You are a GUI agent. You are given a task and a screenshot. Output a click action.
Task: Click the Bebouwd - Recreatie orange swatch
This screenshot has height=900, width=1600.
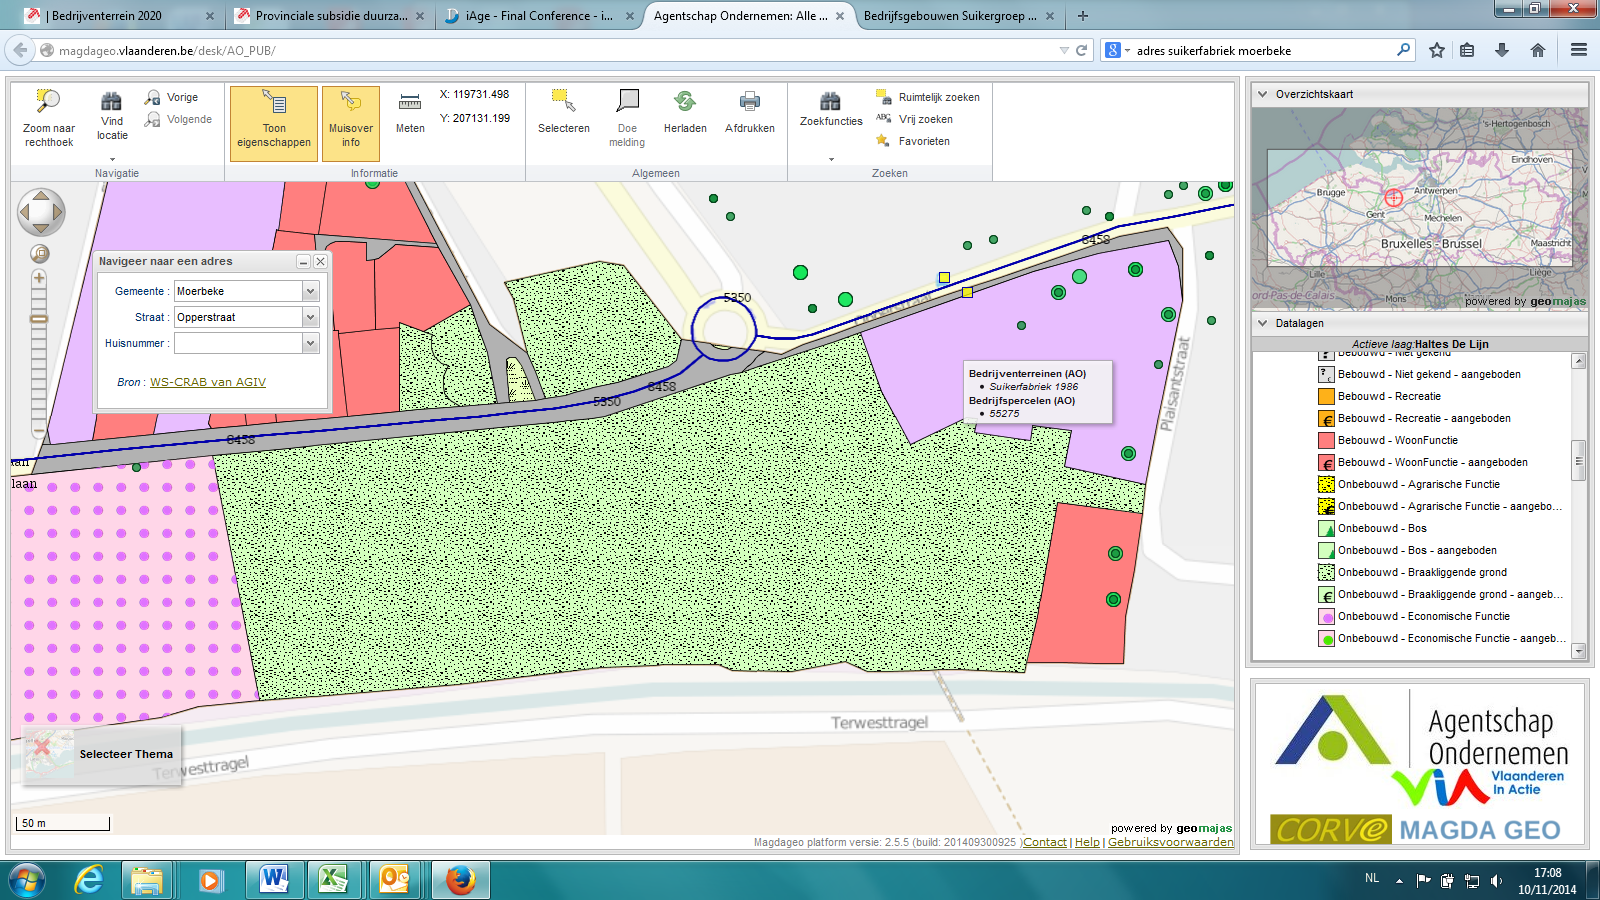[1326, 396]
